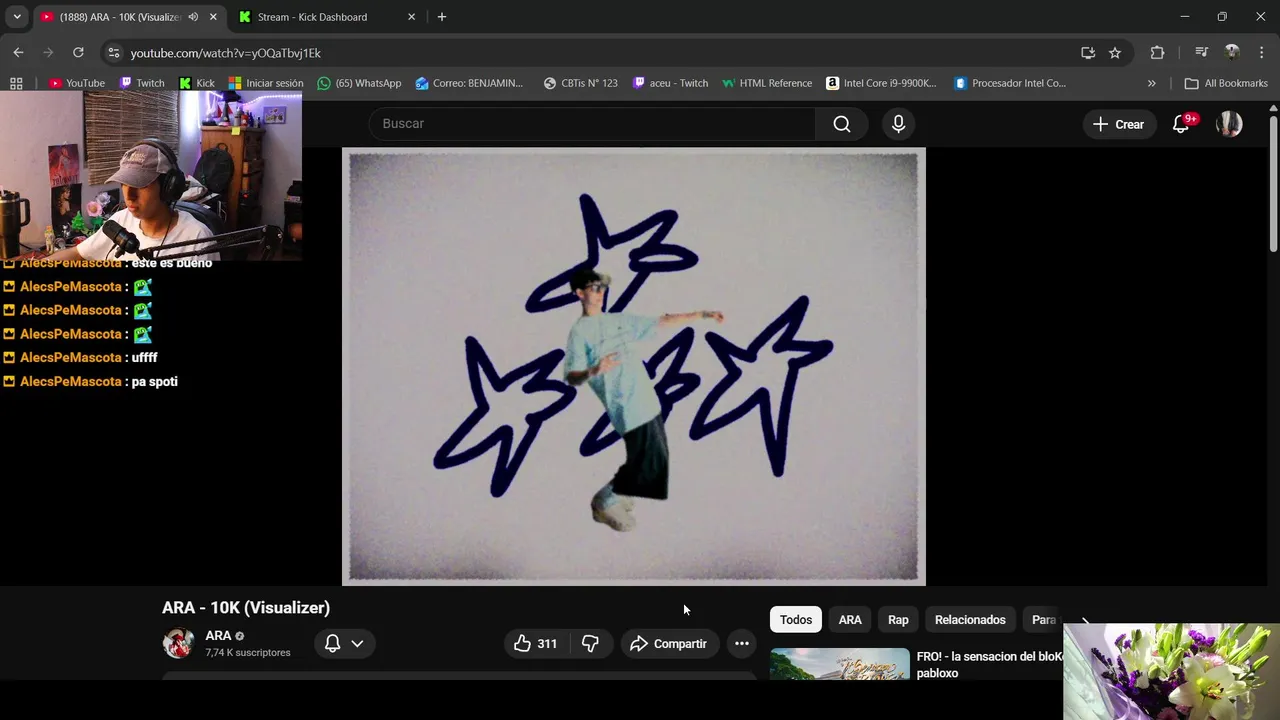Image resolution: width=1280 pixels, height=720 pixels.
Task: View site information icon in address bar
Action: coord(114,53)
